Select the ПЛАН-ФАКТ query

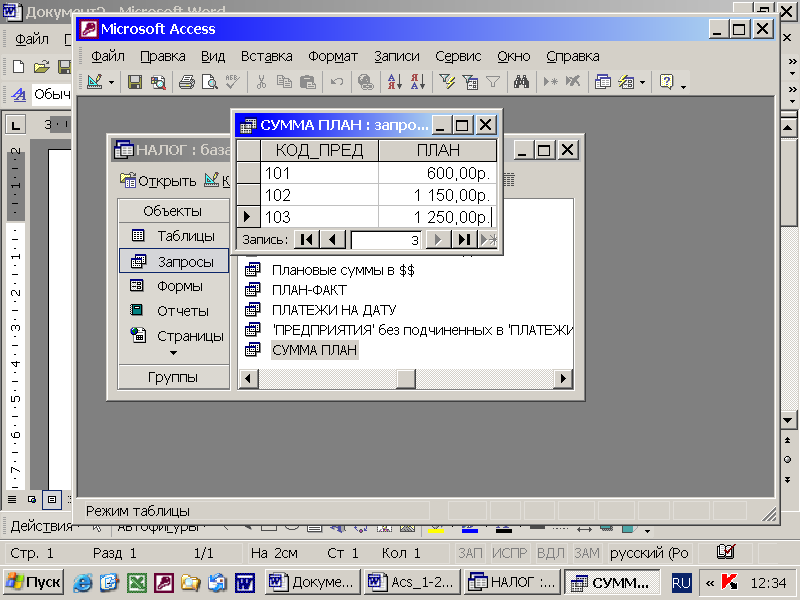click(x=309, y=290)
